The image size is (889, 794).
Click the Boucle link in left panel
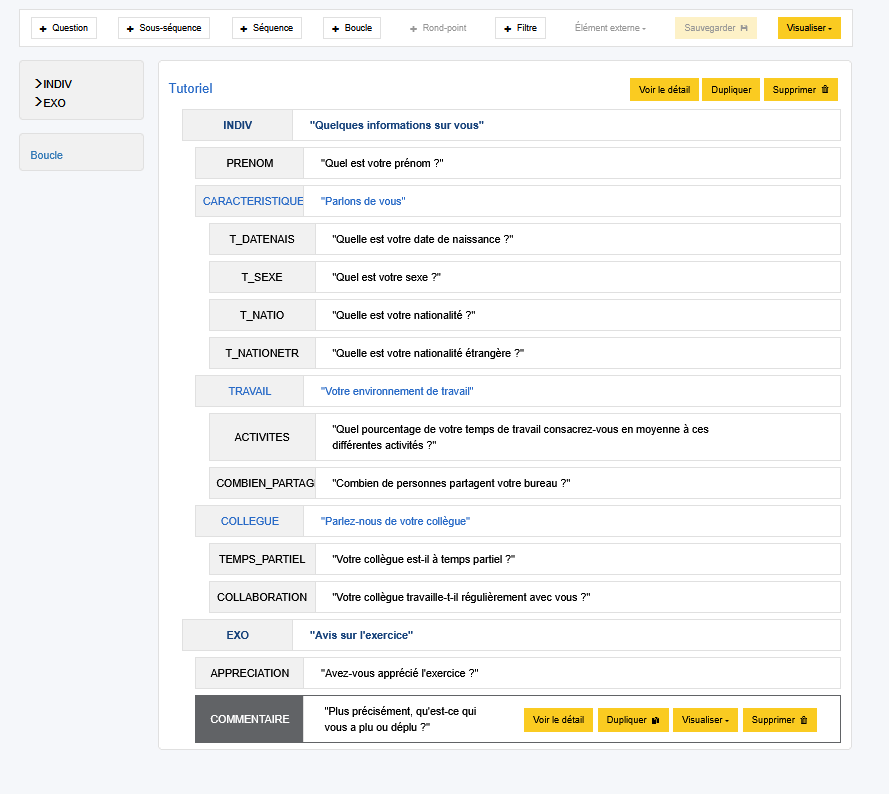(47, 155)
